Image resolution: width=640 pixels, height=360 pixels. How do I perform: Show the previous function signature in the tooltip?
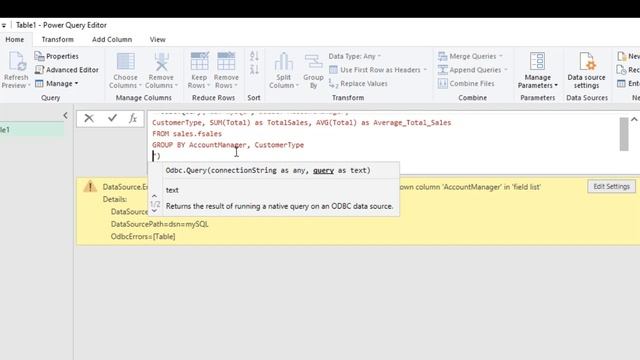[x=154, y=196]
